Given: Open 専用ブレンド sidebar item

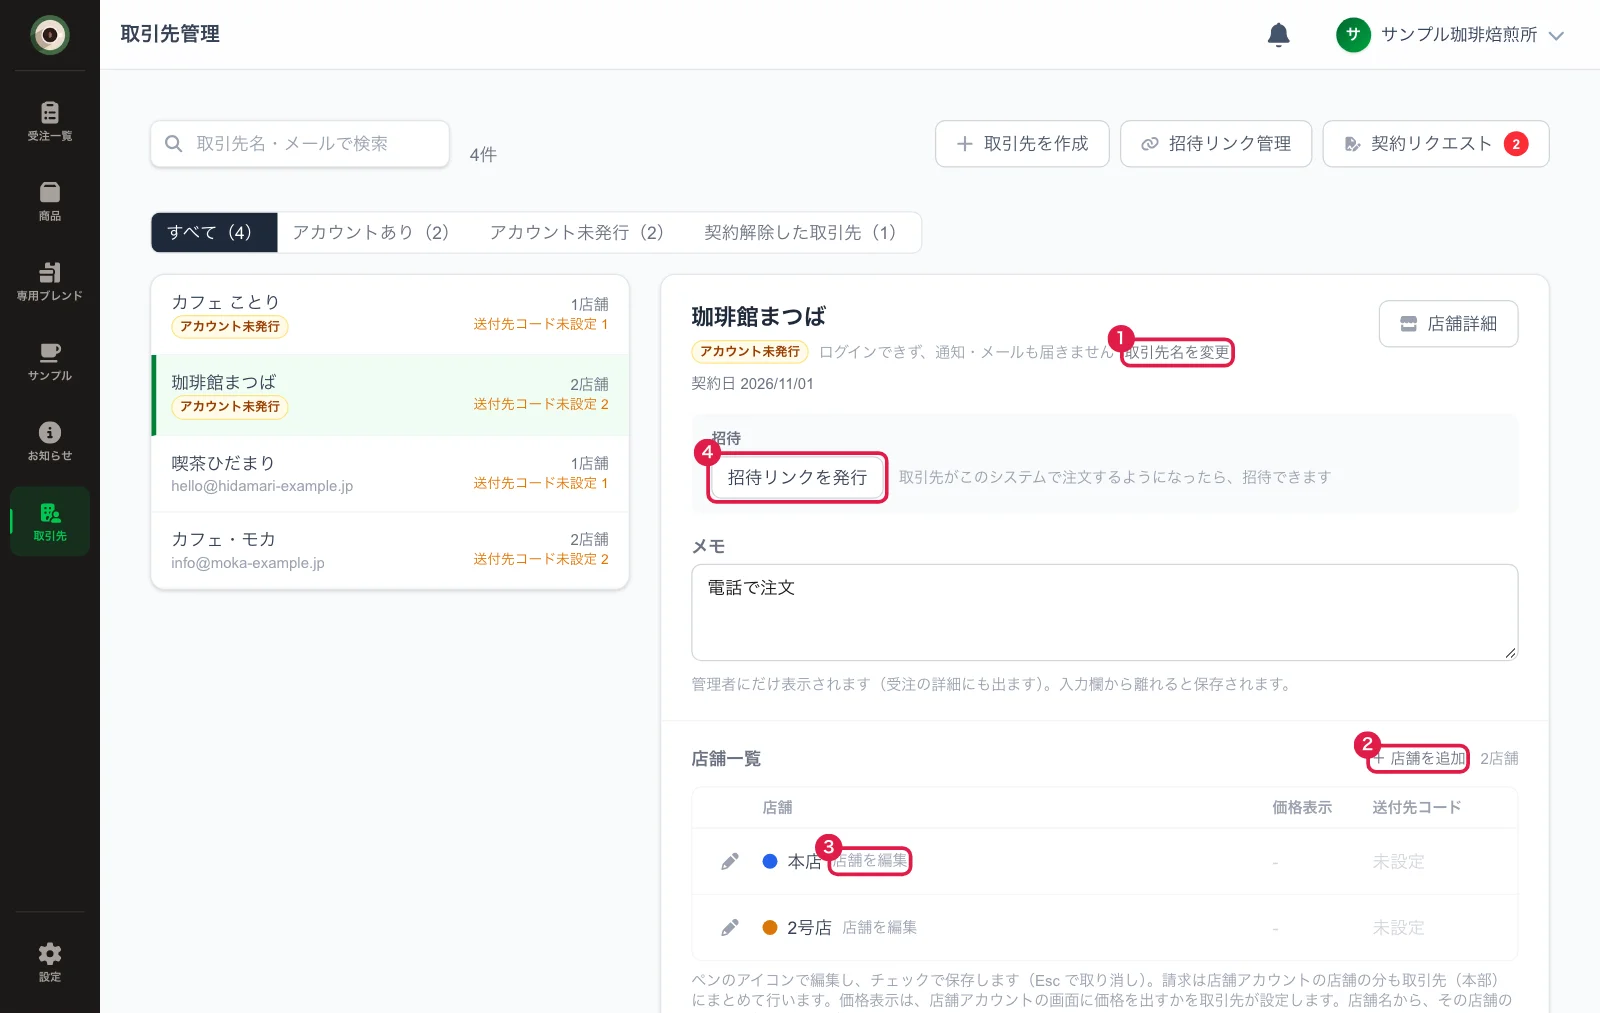Looking at the screenshot, I should click(x=50, y=280).
